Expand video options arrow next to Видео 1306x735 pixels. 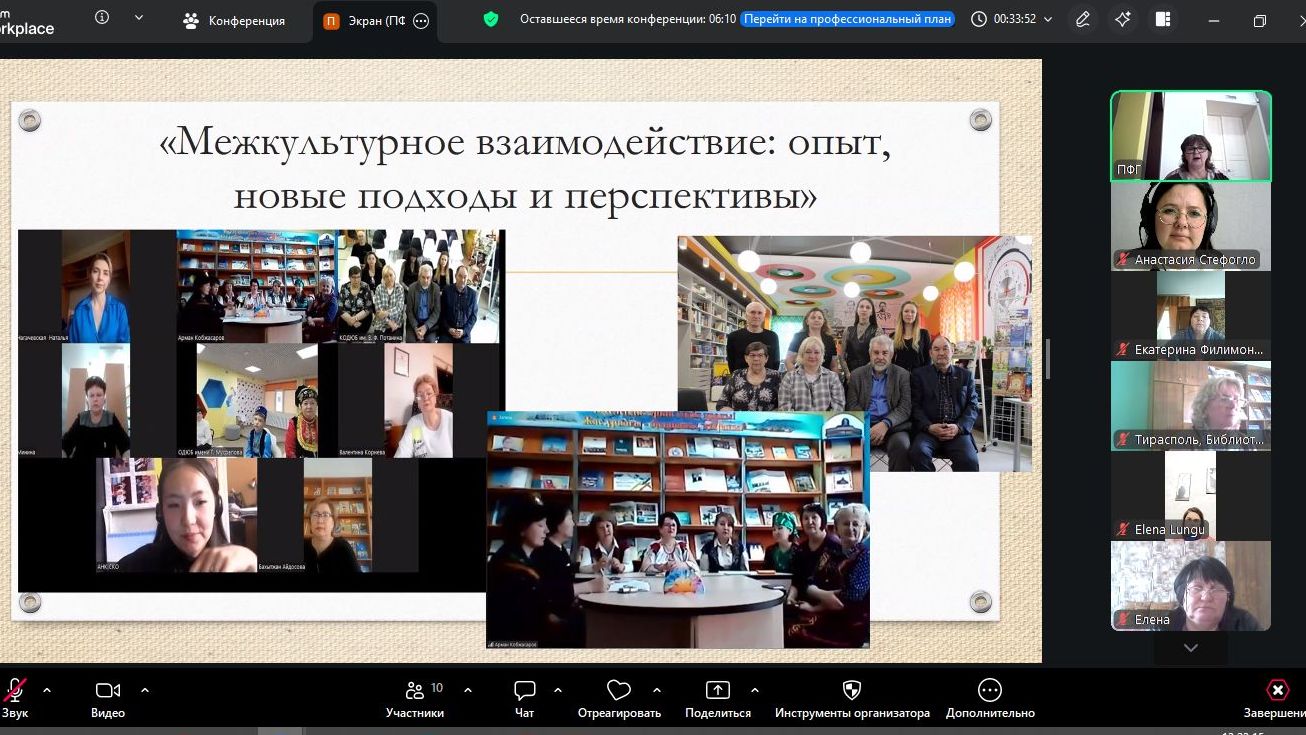pyautogui.click(x=145, y=690)
